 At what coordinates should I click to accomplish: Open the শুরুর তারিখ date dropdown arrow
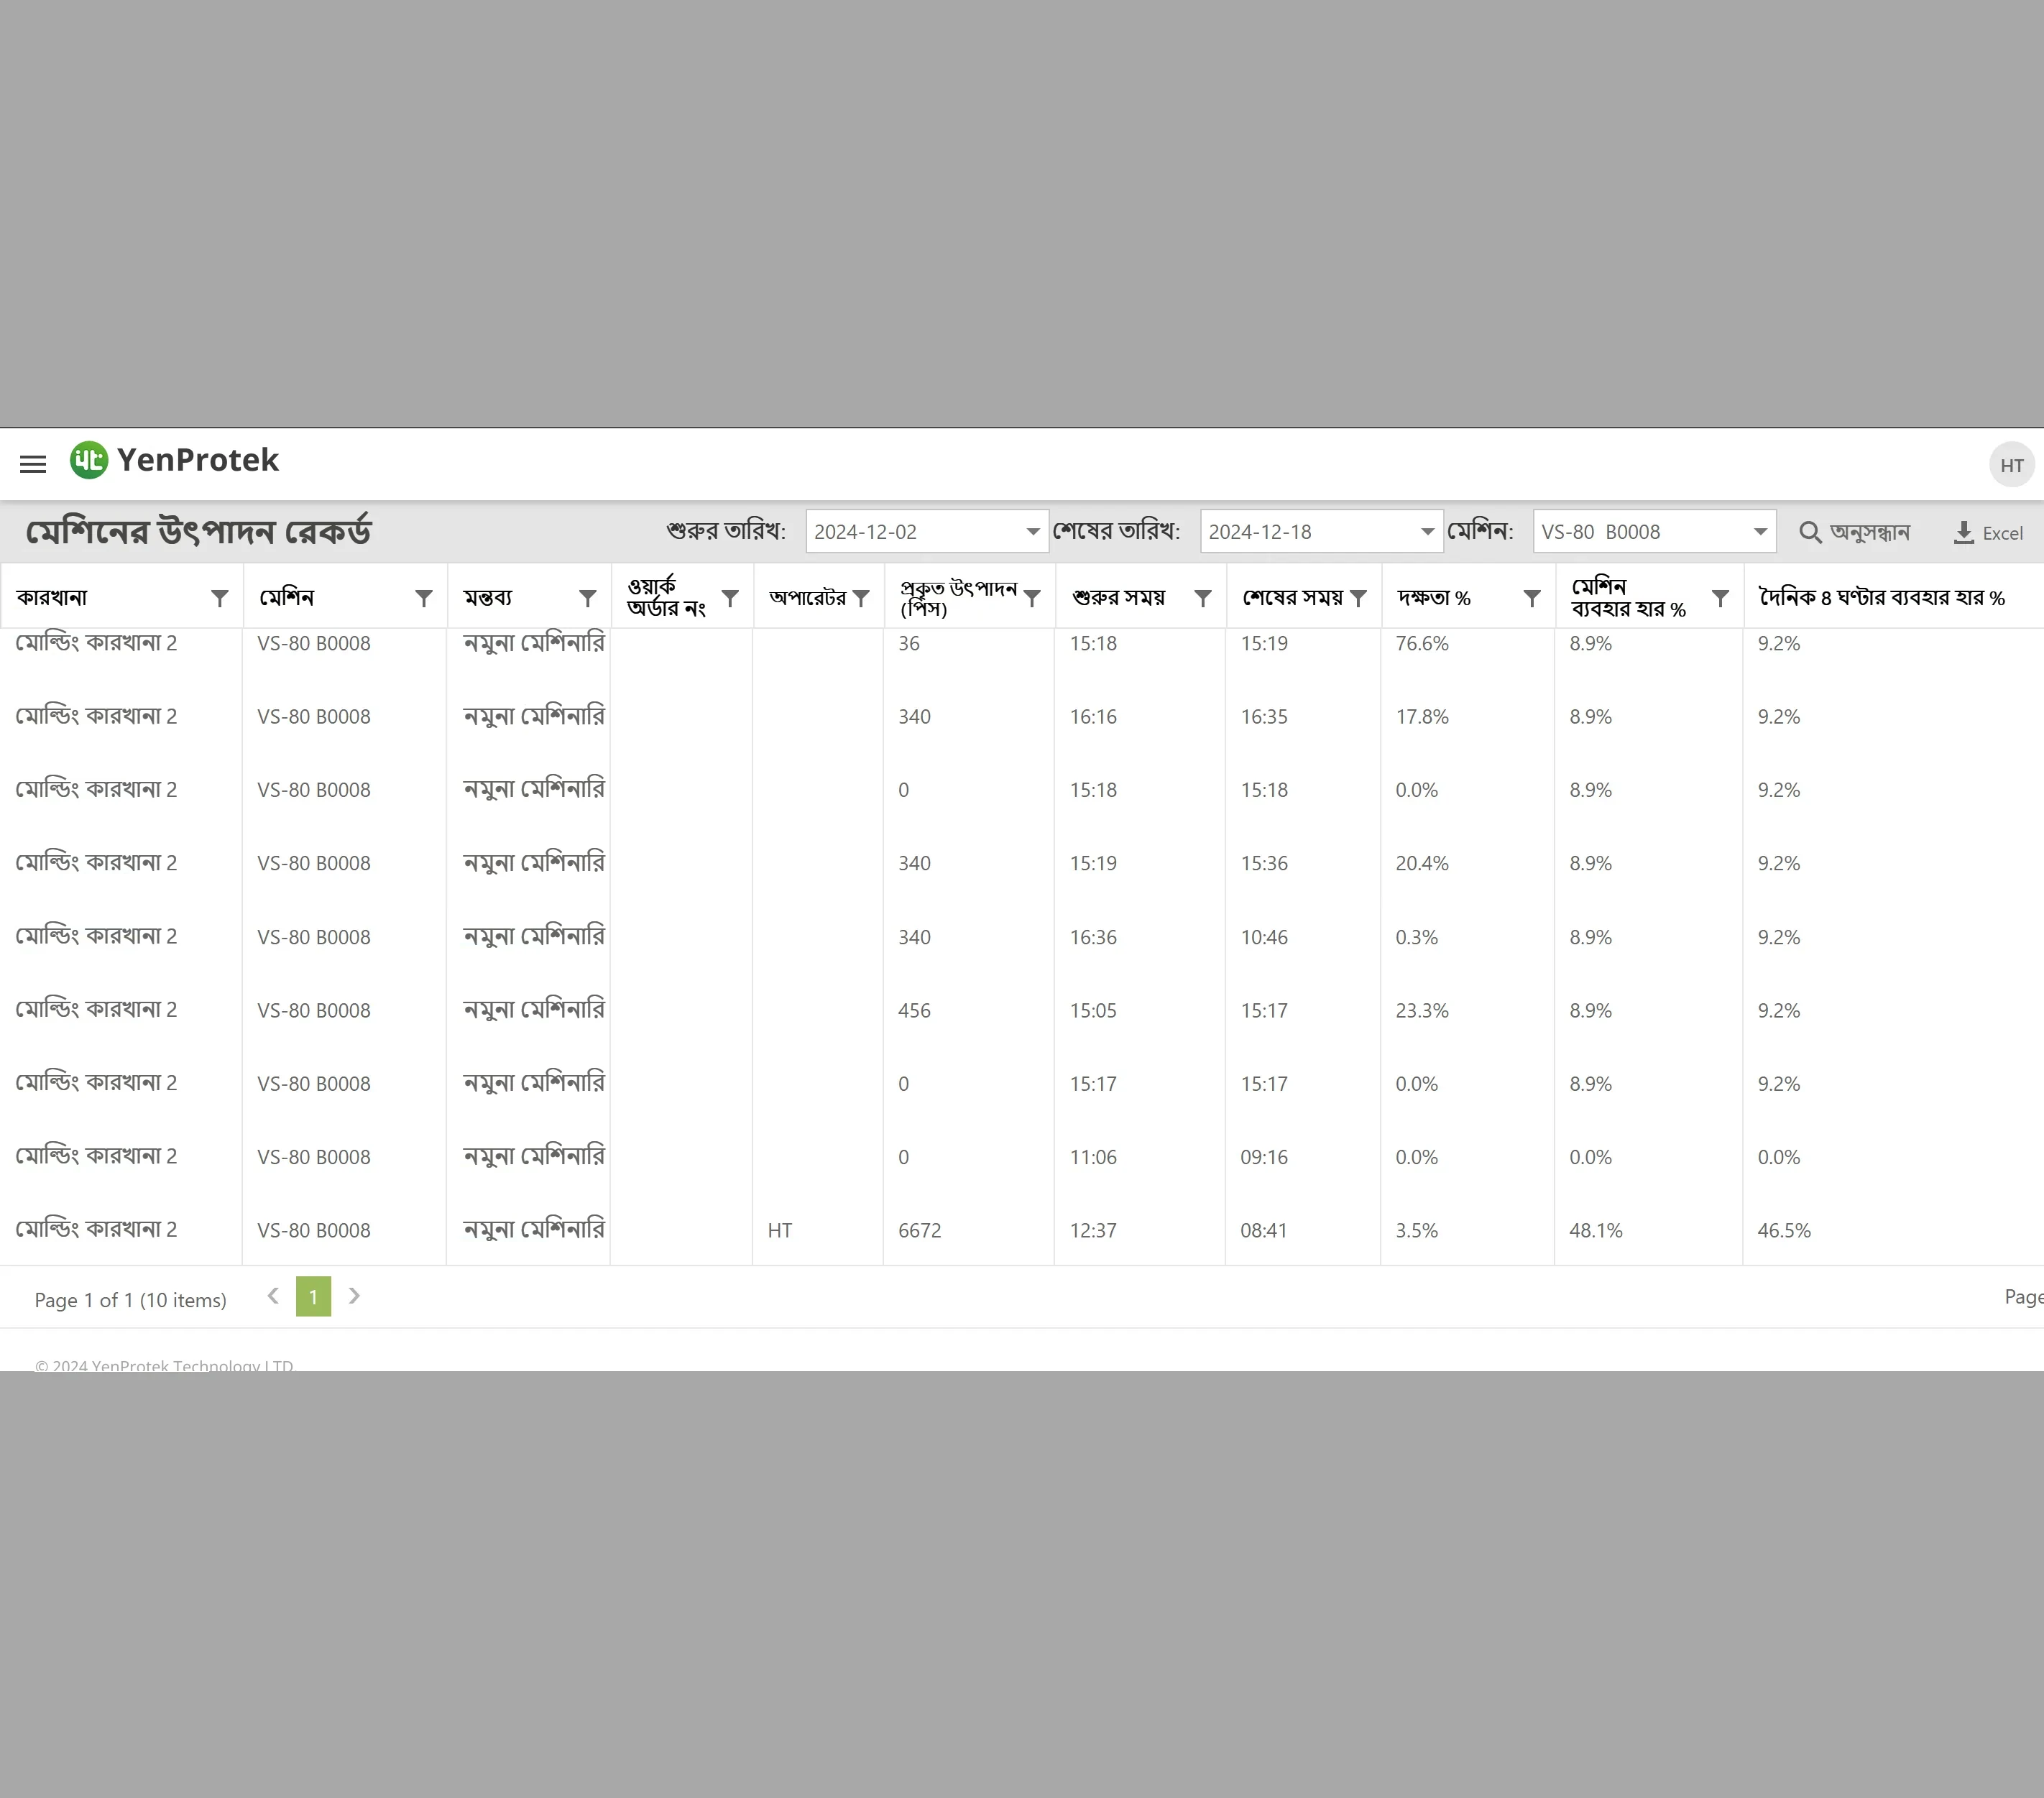pyautogui.click(x=1033, y=532)
